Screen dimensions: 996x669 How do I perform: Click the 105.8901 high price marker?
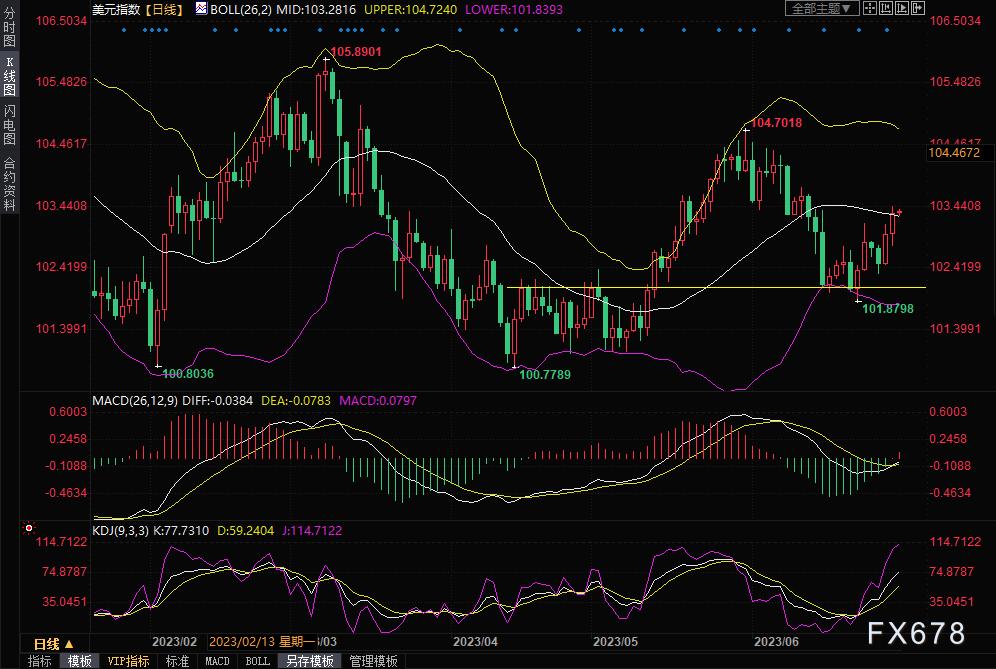pyautogui.click(x=356, y=52)
